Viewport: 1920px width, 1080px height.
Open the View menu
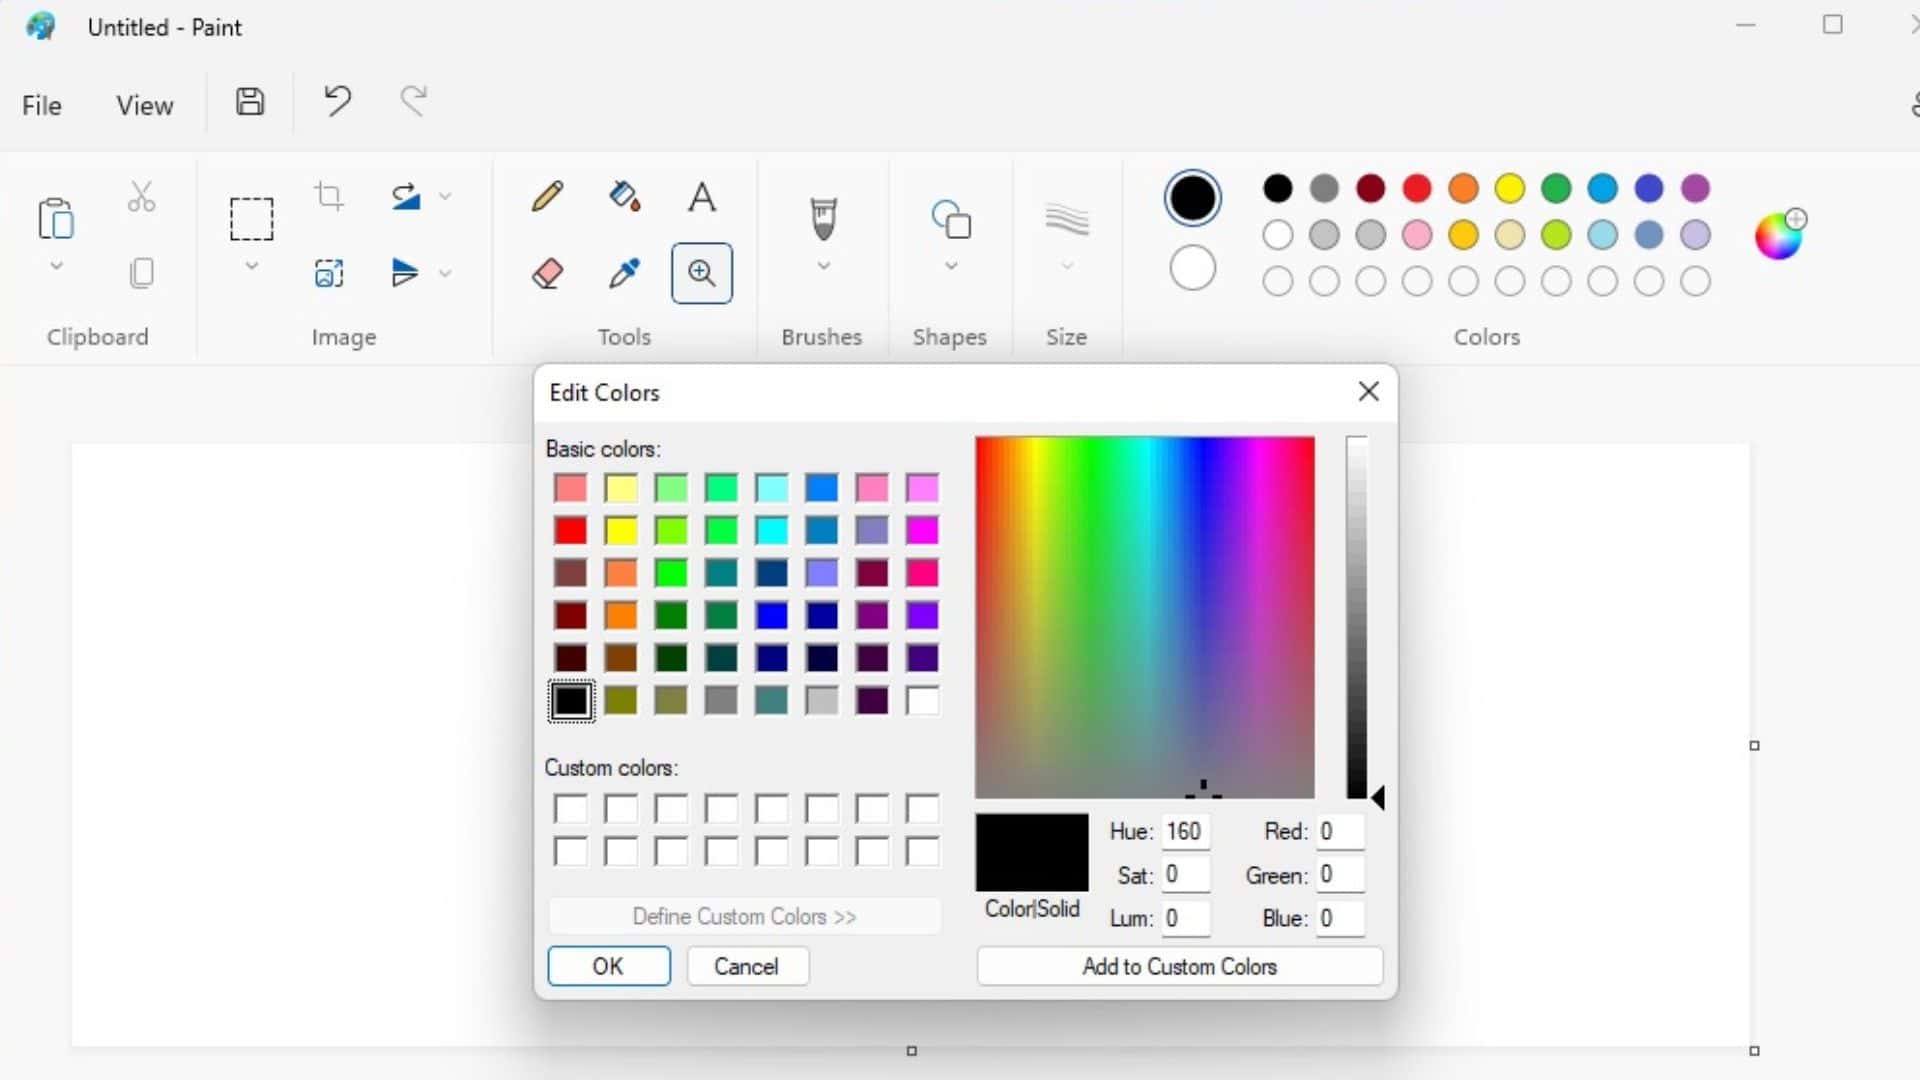coord(144,104)
